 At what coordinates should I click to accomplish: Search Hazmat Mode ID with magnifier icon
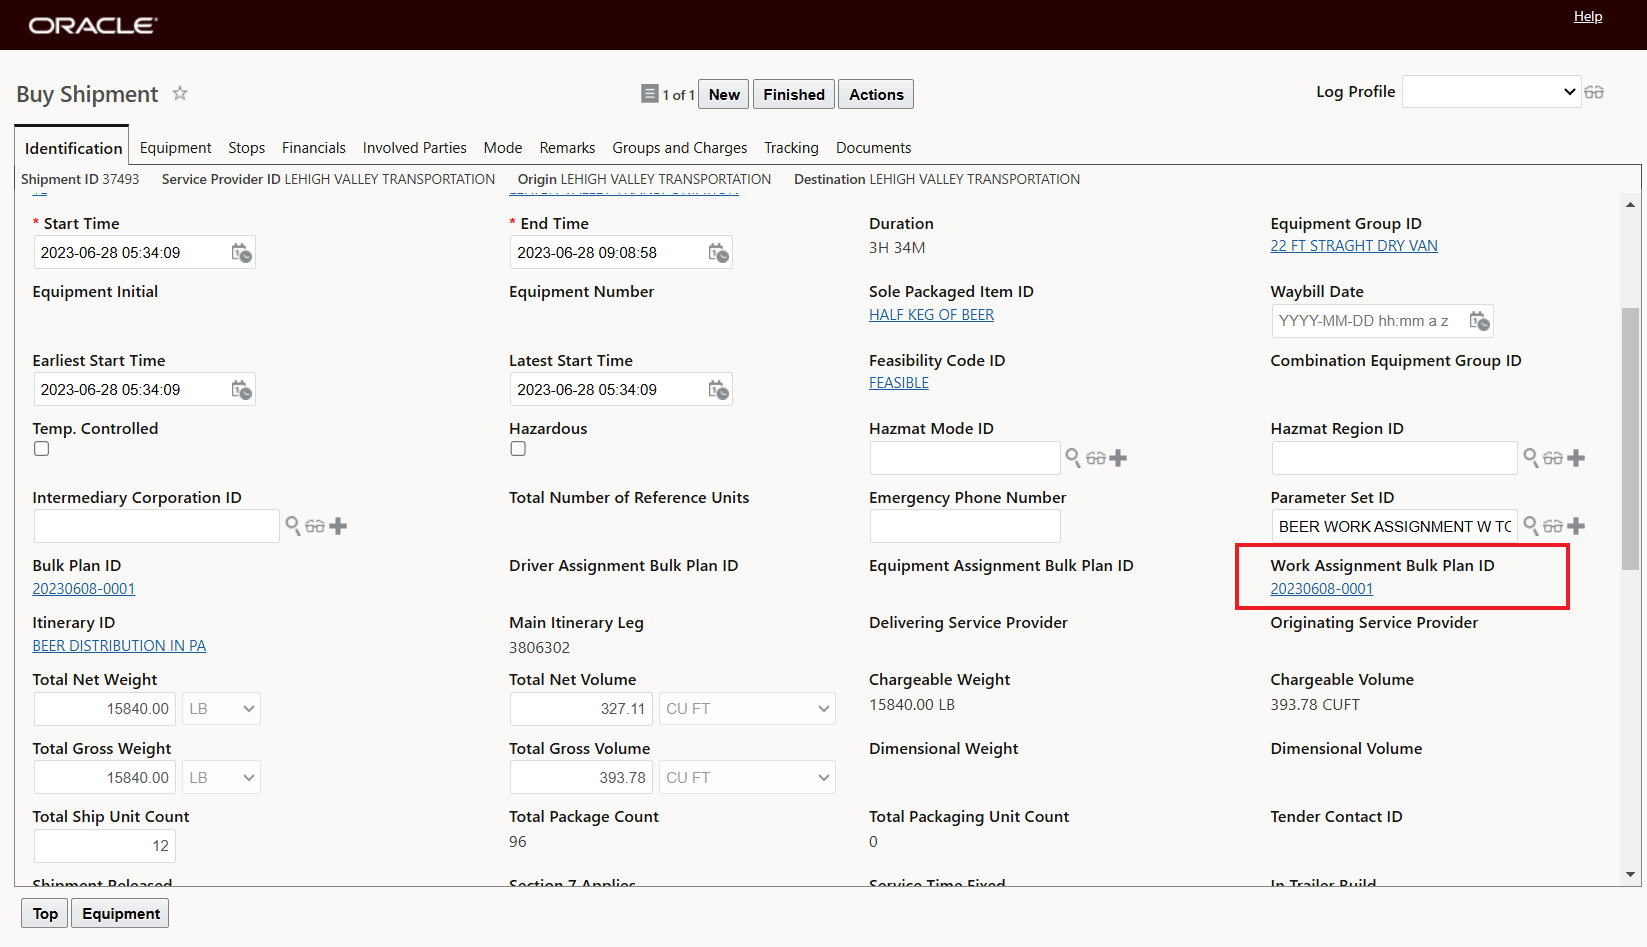(1073, 458)
